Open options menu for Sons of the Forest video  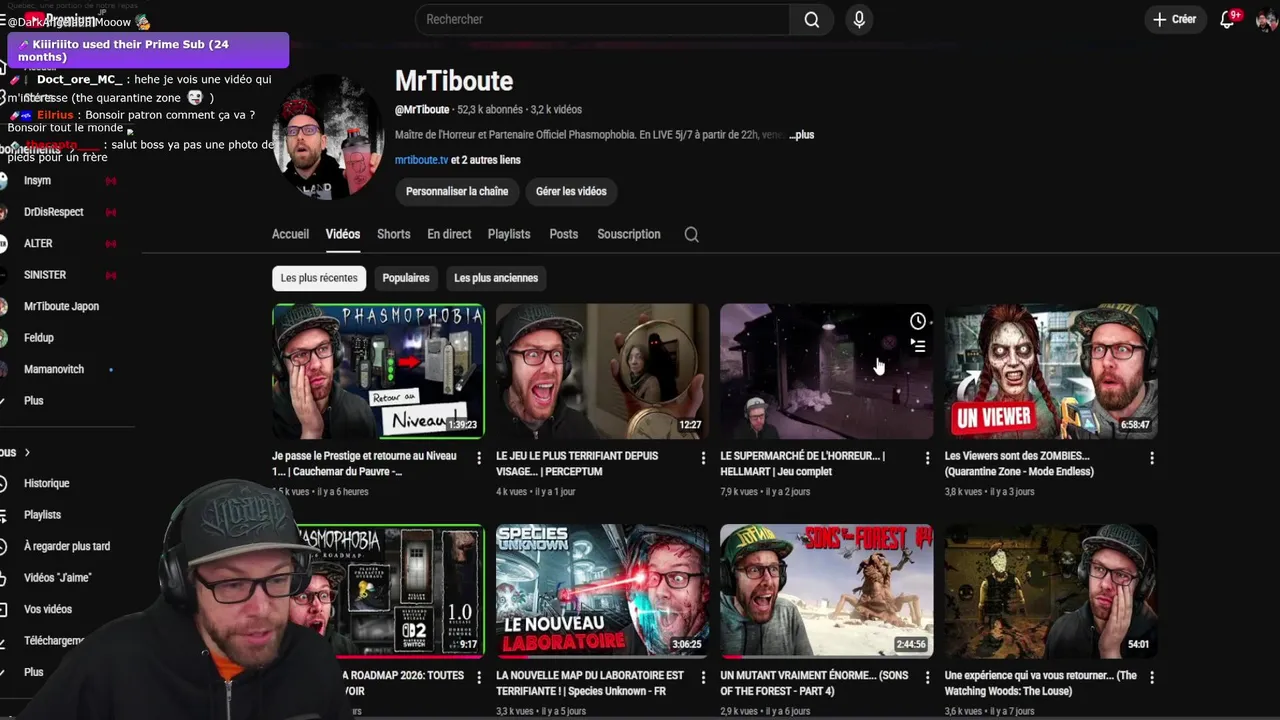click(x=927, y=677)
